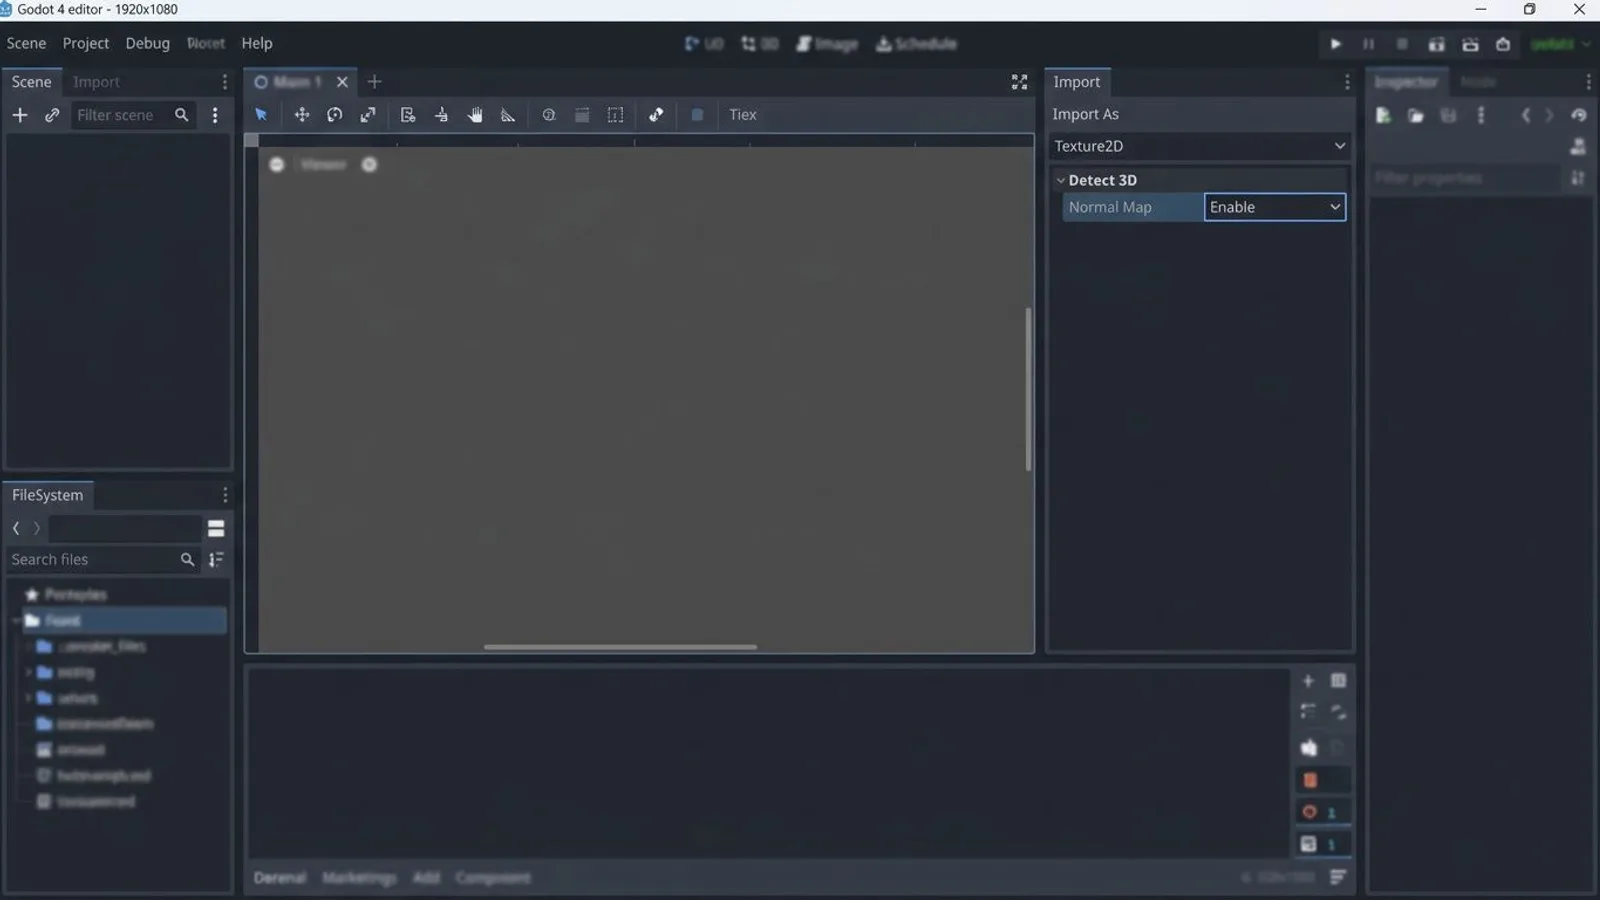The image size is (1600, 900).
Task: Switch to the Import tab beside Scene
Action: 96,82
